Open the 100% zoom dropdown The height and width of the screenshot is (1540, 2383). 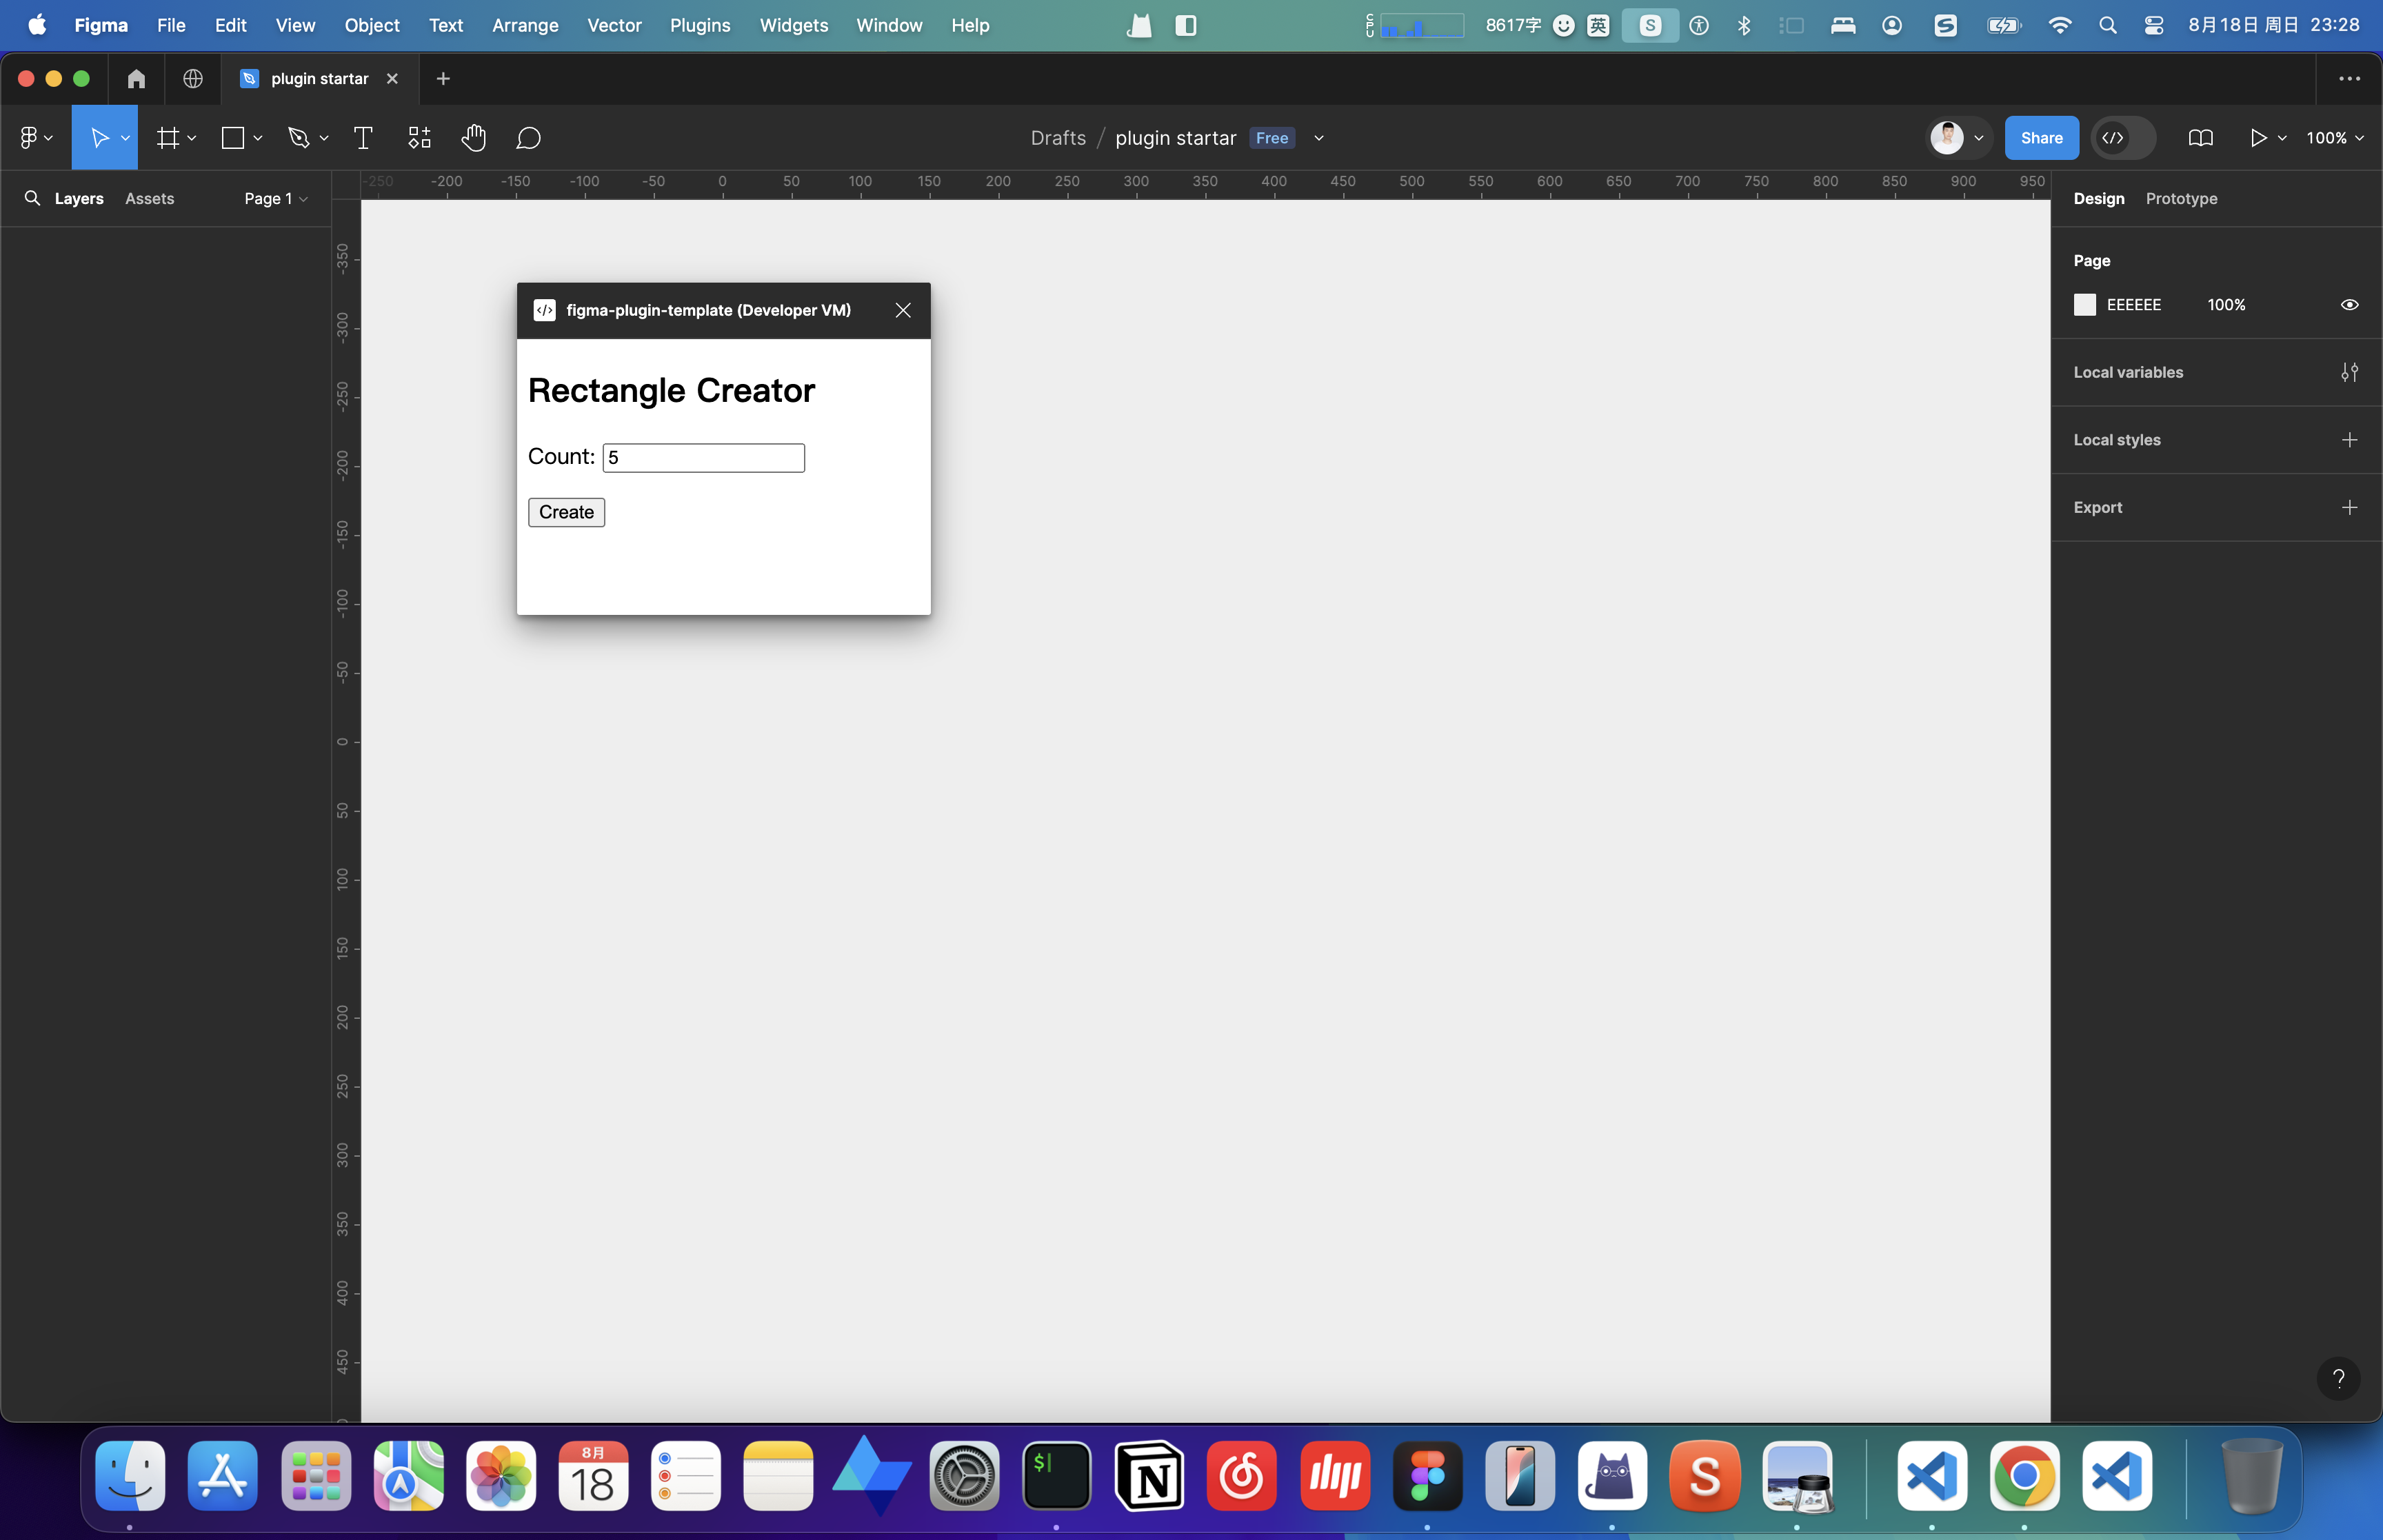(2334, 138)
